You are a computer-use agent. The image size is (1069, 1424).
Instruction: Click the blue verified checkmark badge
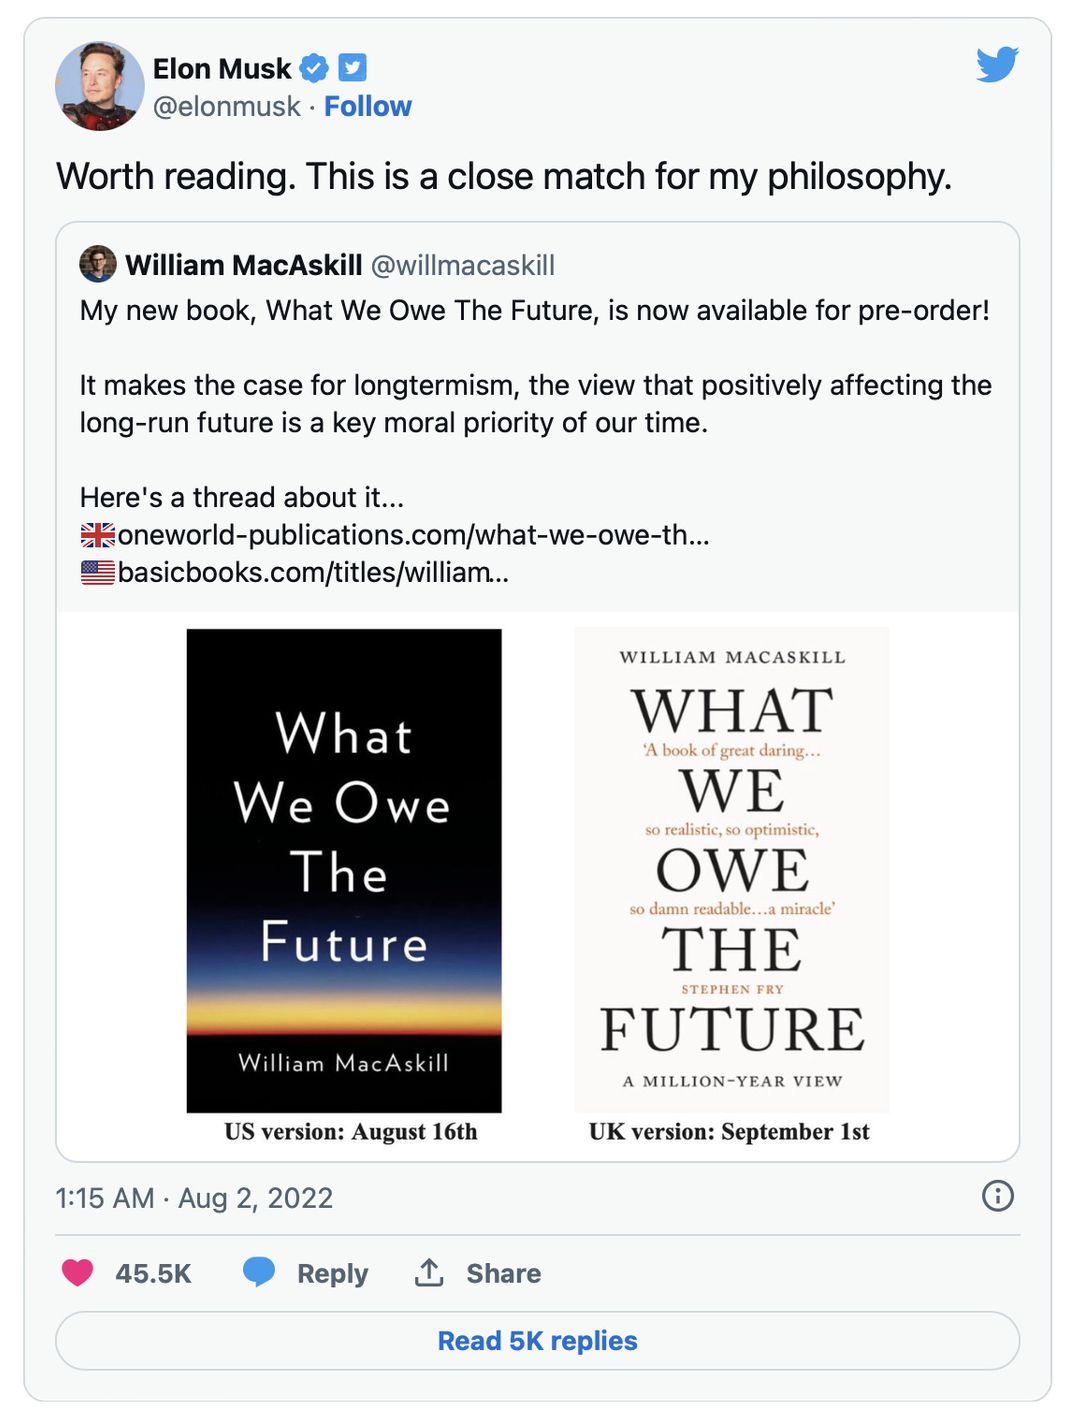314,68
